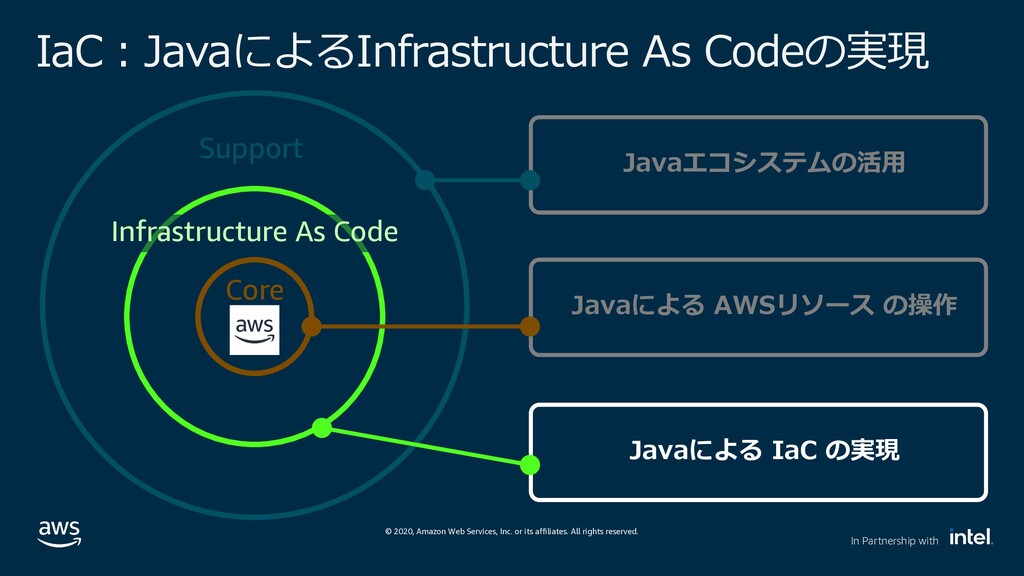Click the 'Core' label in the inner circle

click(x=255, y=290)
